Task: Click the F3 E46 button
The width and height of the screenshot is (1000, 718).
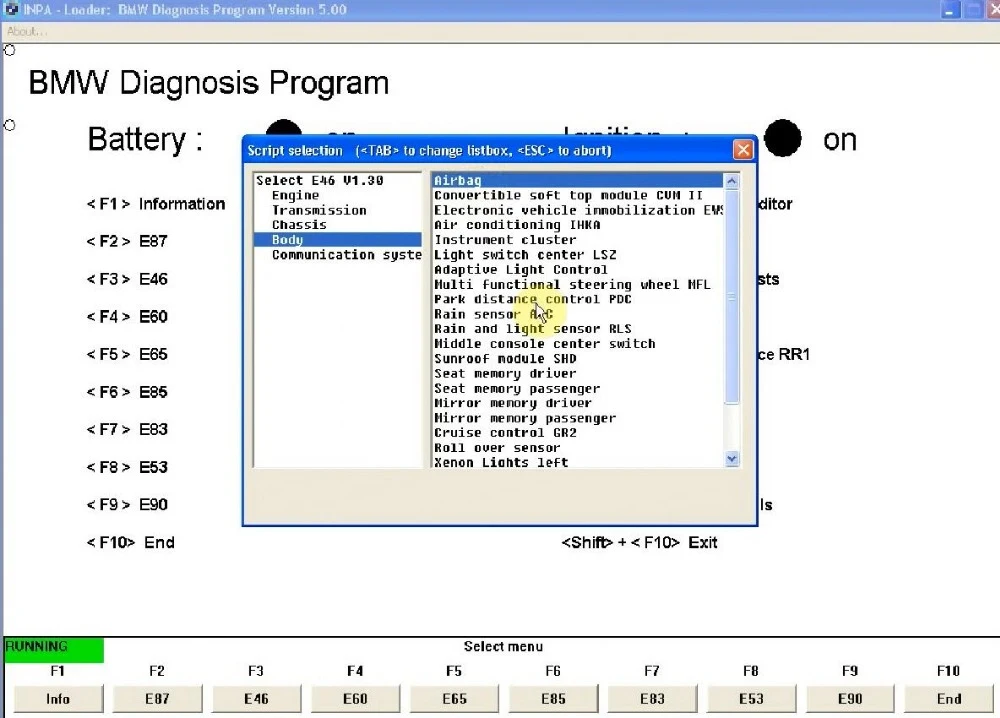Action: [256, 699]
